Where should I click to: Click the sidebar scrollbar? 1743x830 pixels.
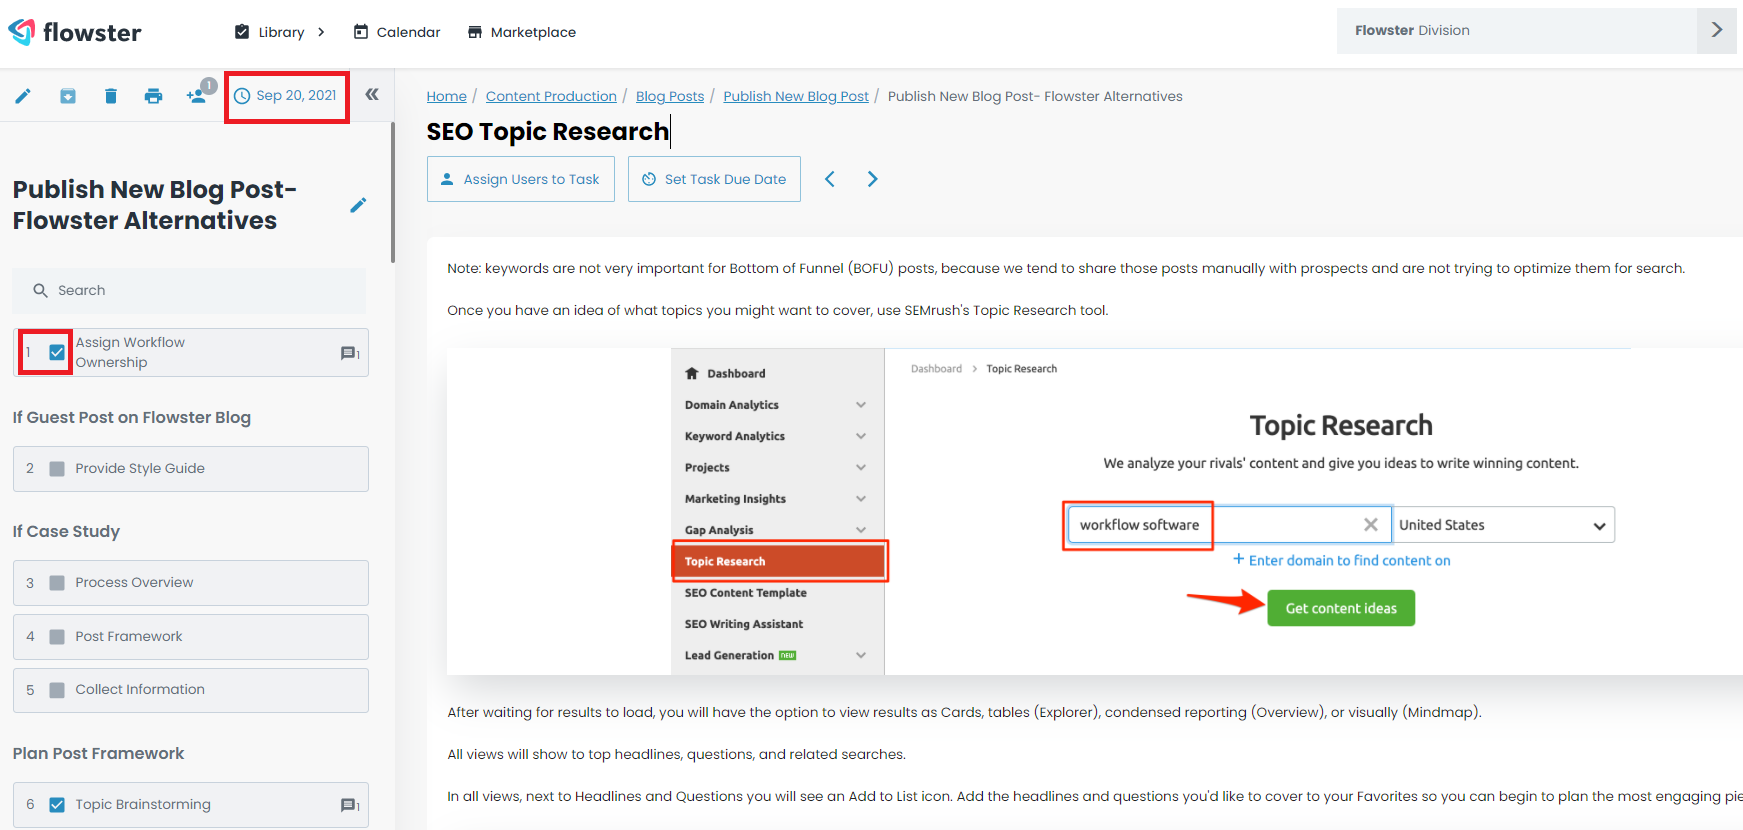pyautogui.click(x=393, y=192)
